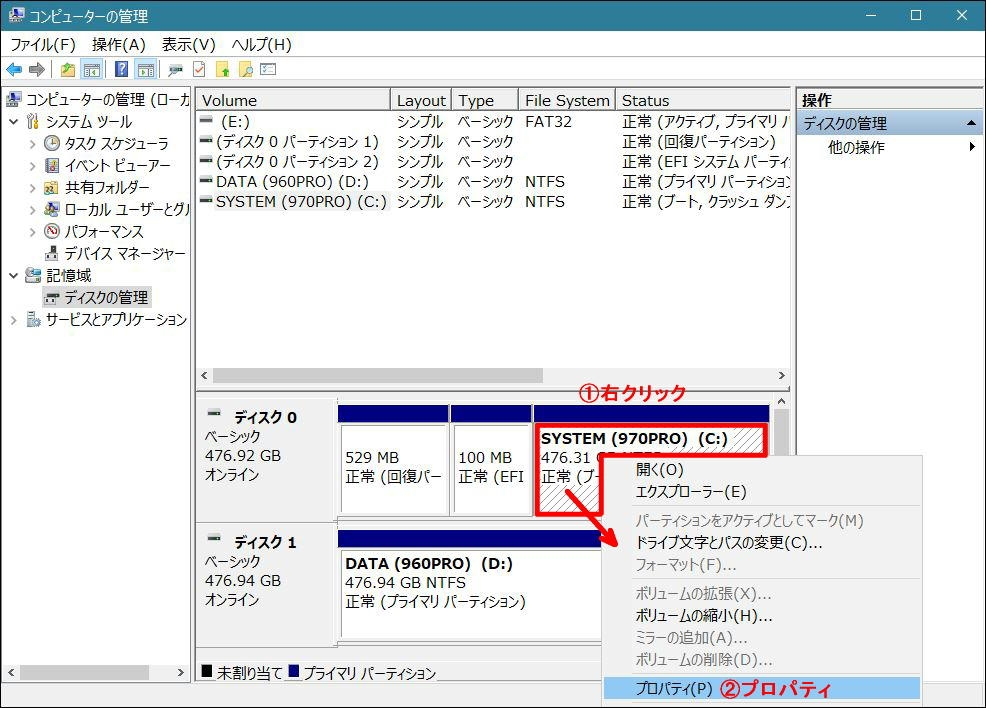This screenshot has height=708, width=986.
Task: Click the イベント ビューアー icon in tree
Action: pos(52,165)
